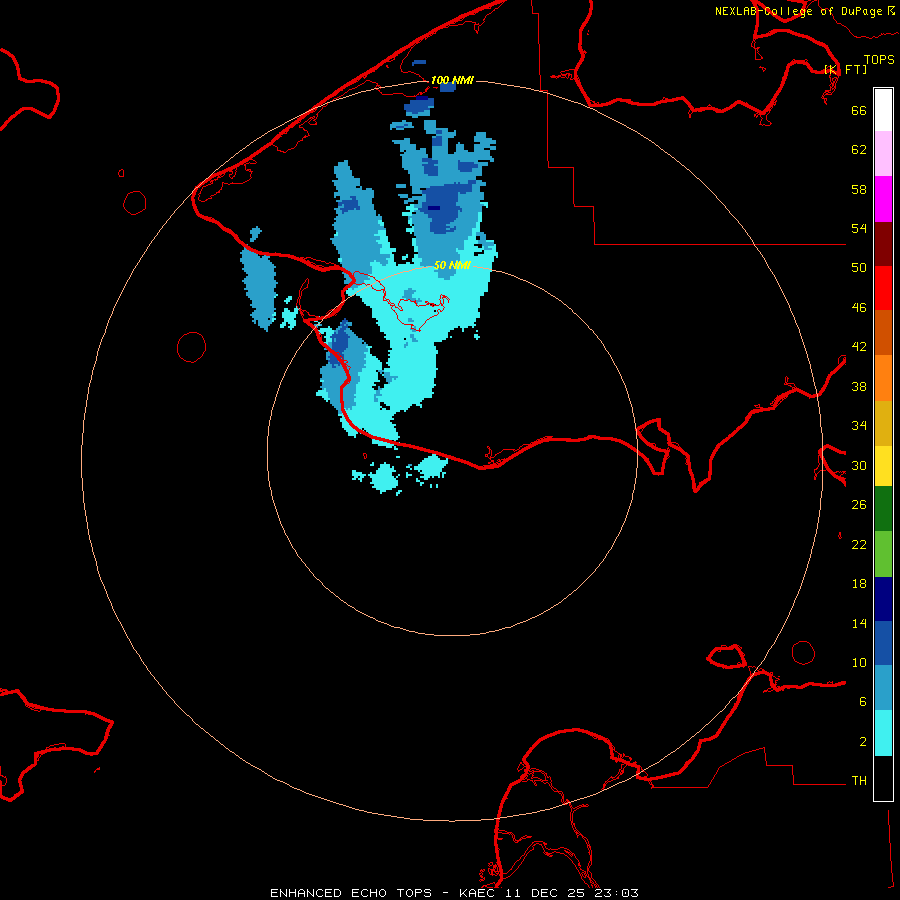This screenshot has height=900, width=900.
Task: Click the medium blue legend swatch
Action: (883, 643)
